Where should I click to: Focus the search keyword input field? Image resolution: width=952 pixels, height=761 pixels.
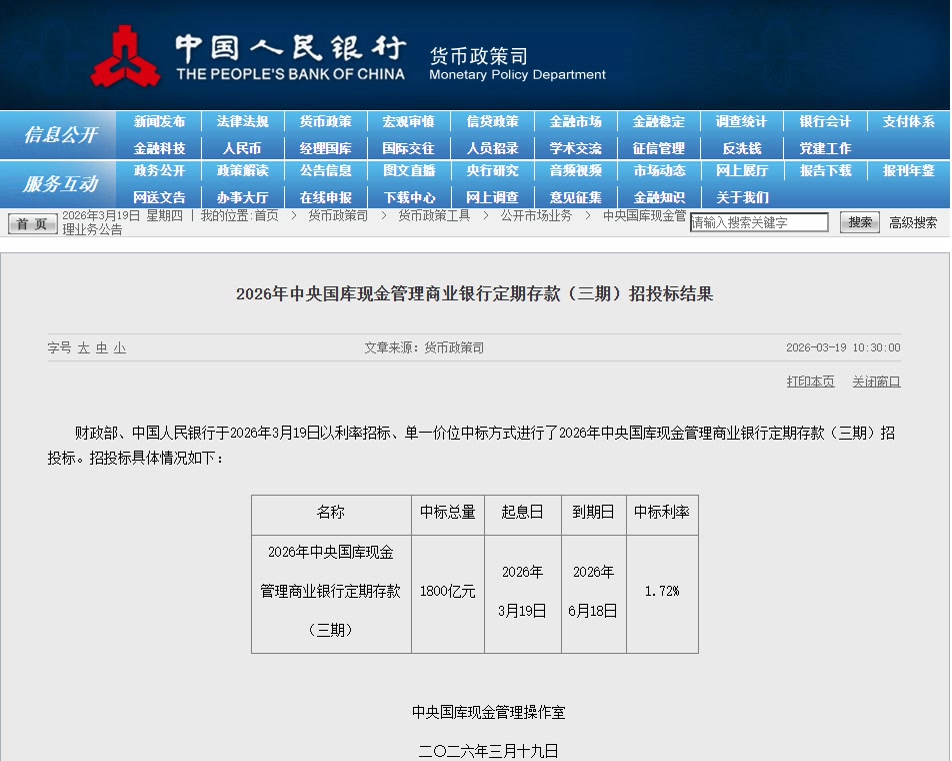[759, 223]
